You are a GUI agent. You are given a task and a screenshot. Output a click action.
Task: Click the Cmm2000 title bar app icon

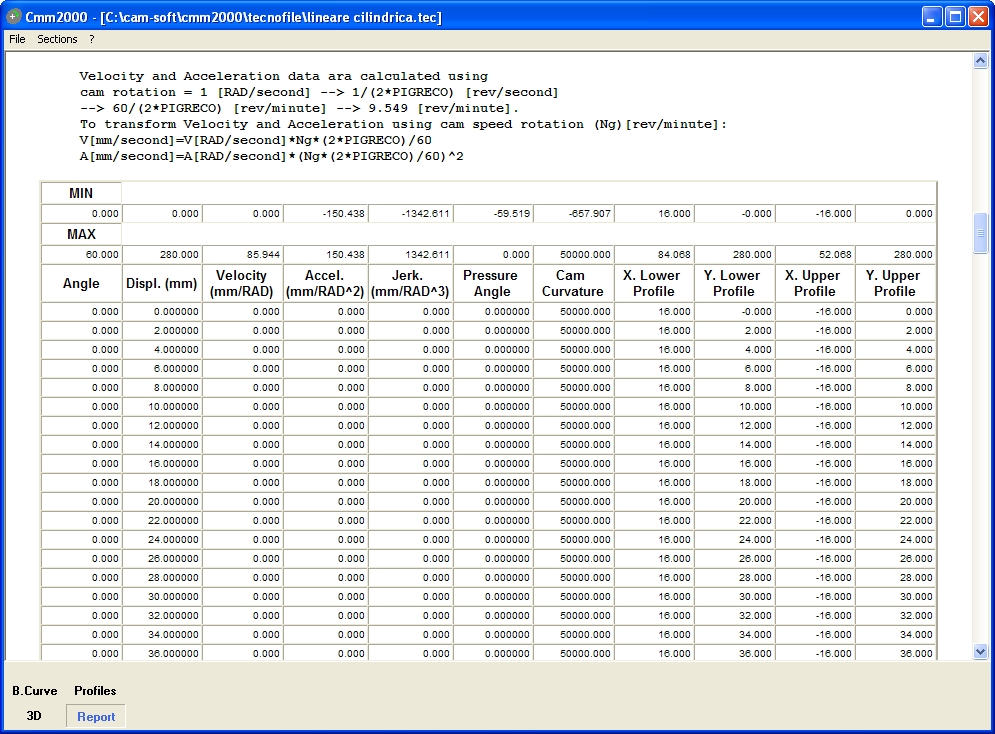[13, 16]
